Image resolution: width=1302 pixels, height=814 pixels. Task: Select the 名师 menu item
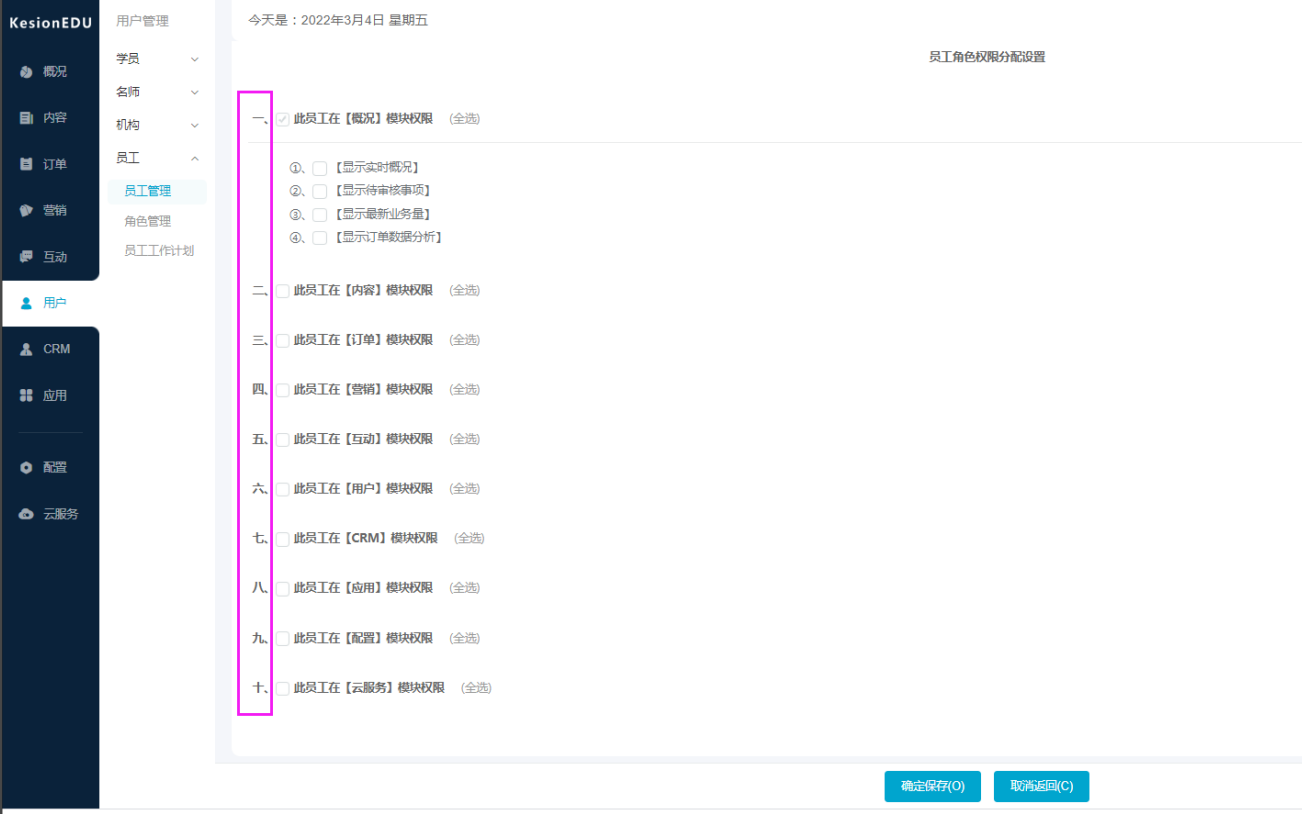(128, 92)
